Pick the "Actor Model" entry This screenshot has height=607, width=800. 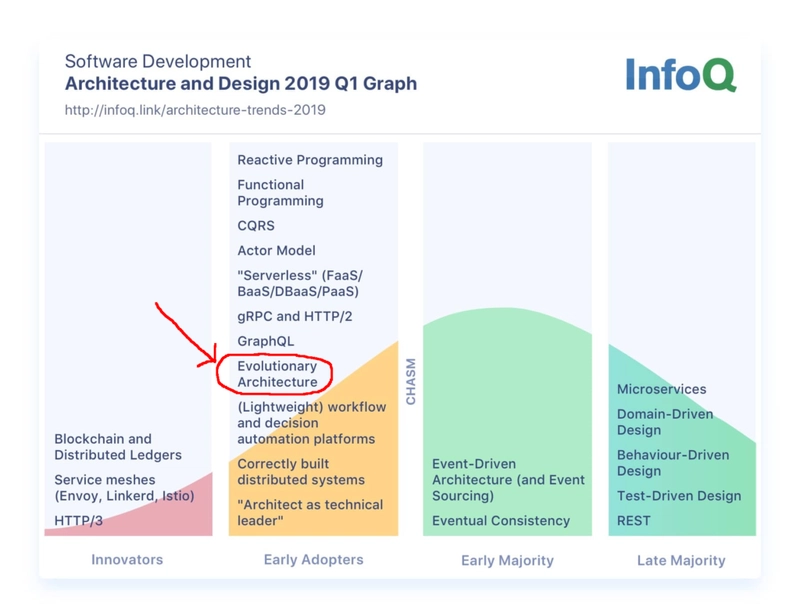click(x=276, y=250)
